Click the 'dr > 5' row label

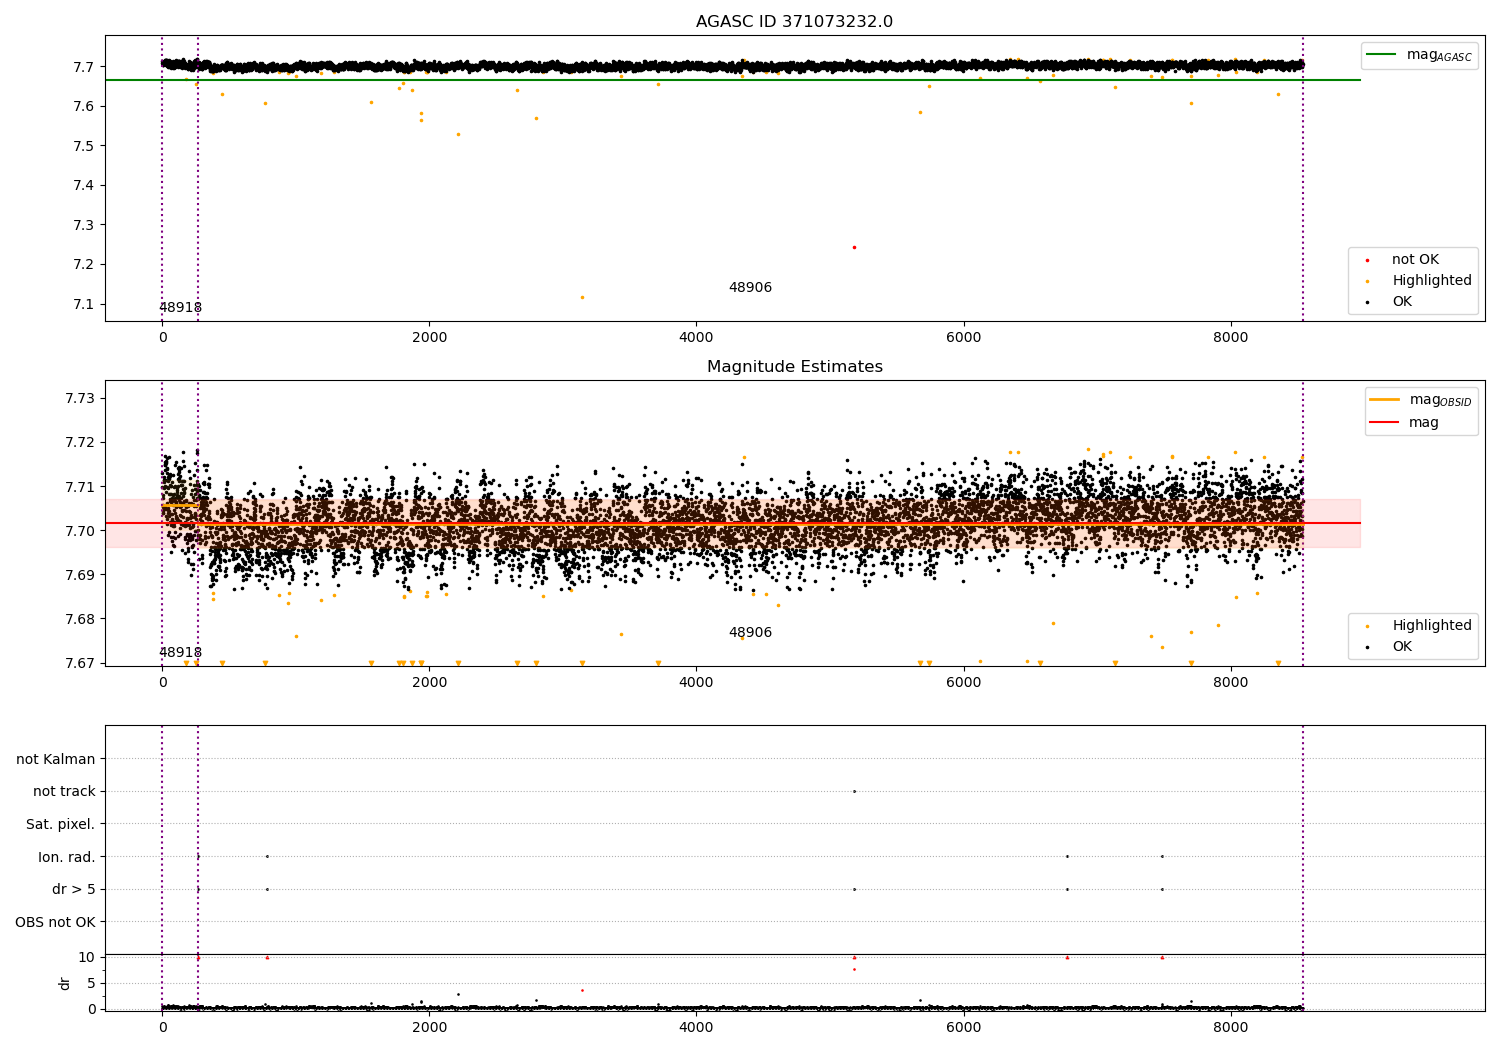[74, 889]
